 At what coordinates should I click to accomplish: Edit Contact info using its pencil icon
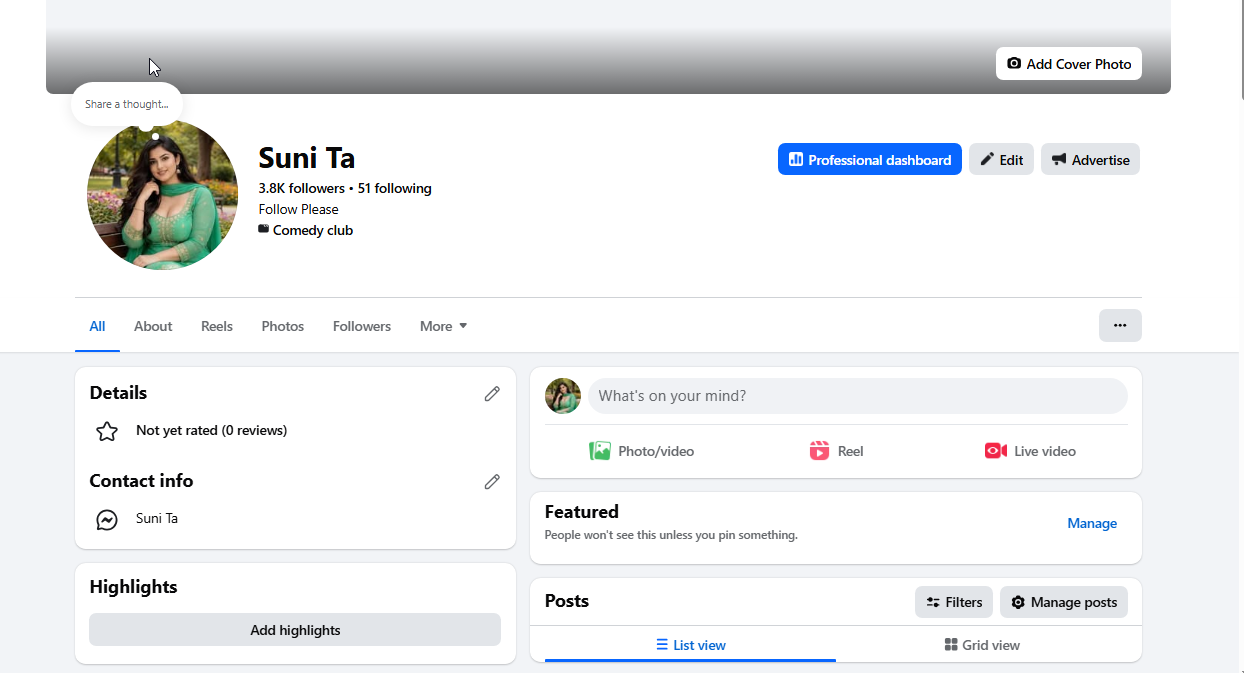click(492, 482)
